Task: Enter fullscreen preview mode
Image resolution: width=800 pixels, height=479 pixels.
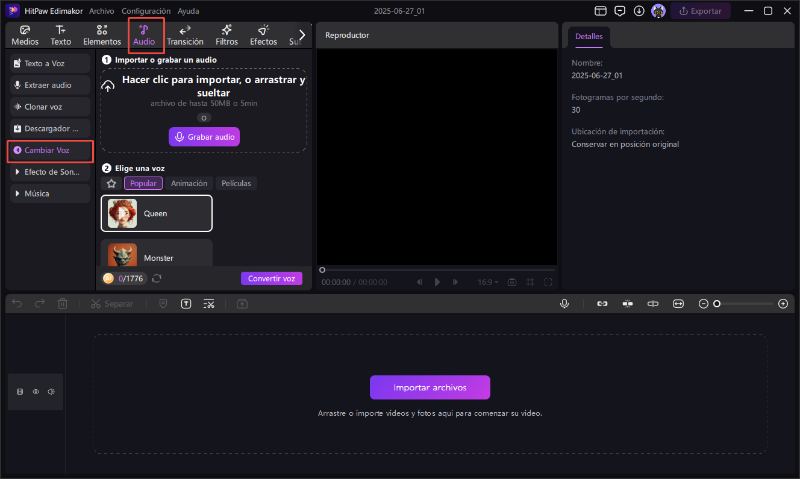Action: [x=548, y=282]
